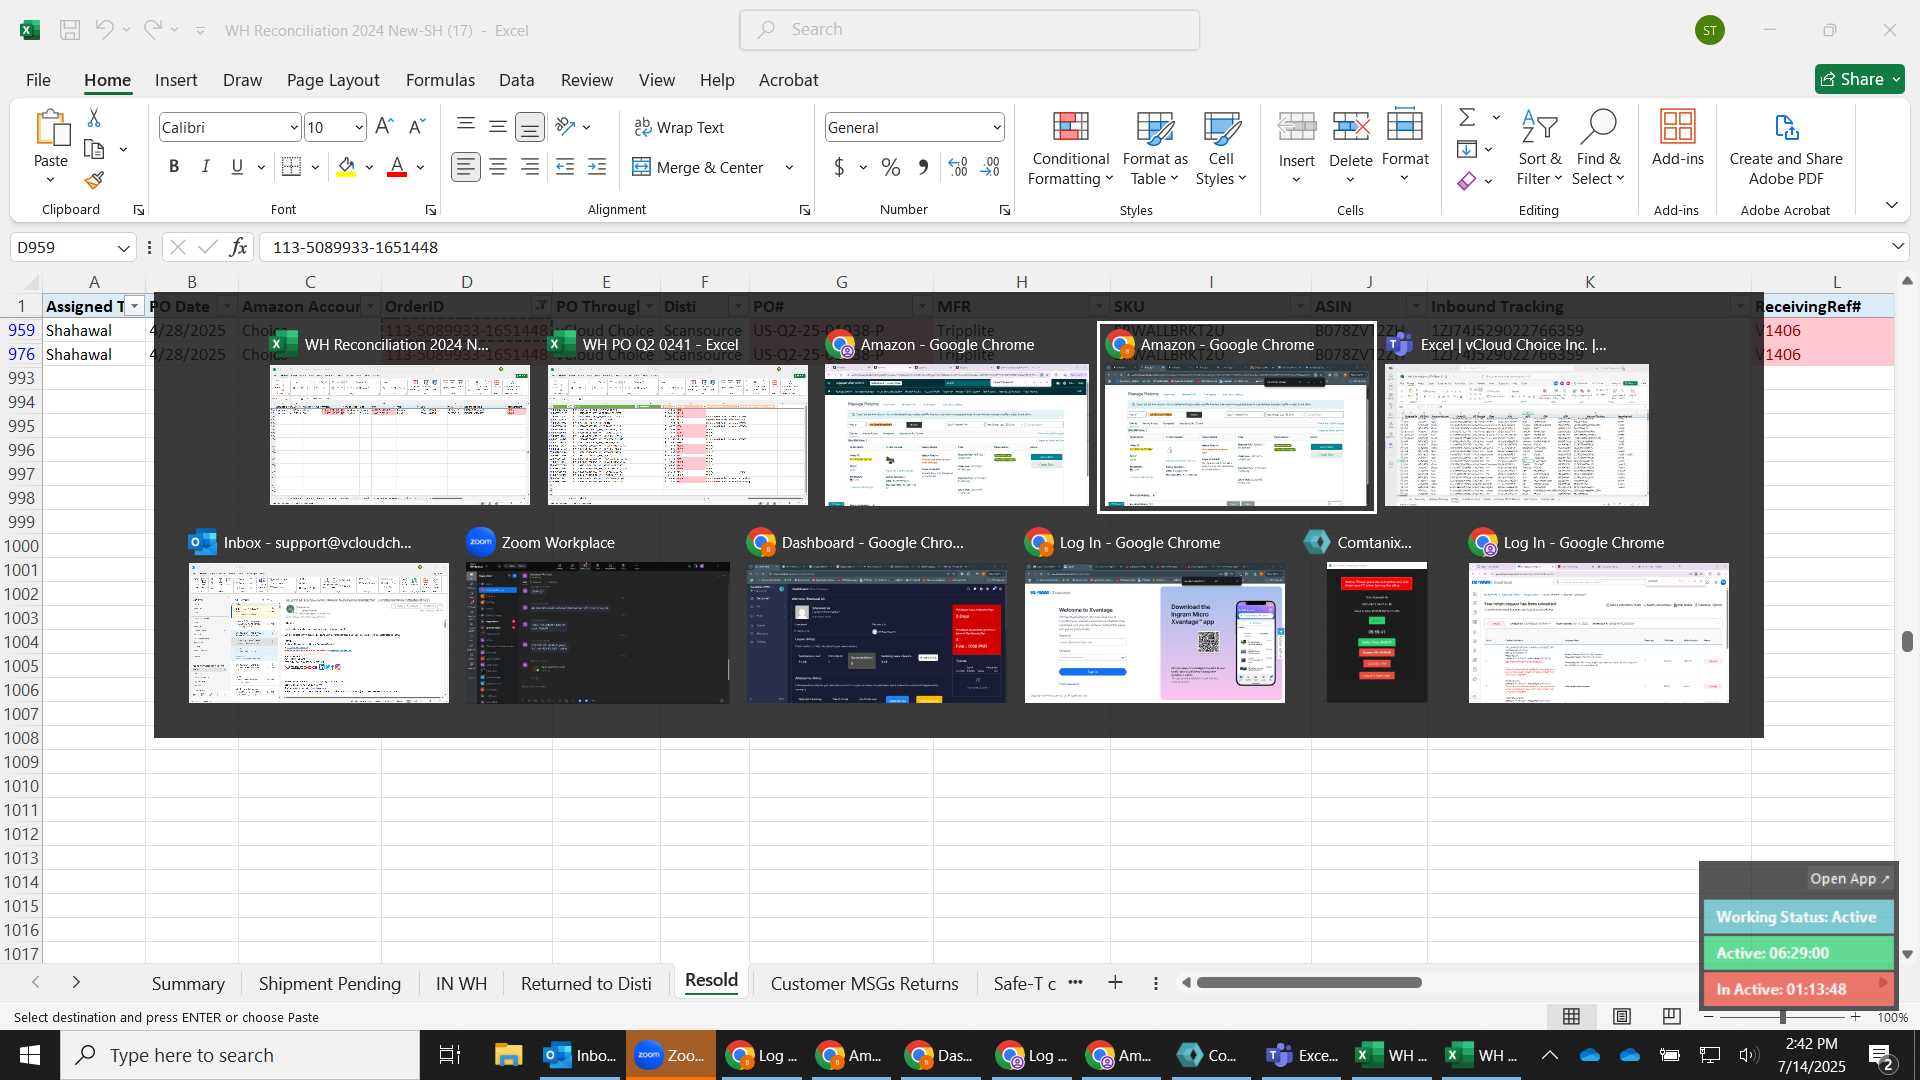This screenshot has height=1080, width=1920.
Task: Switch to the Summary sheet tab
Action: pyautogui.click(x=188, y=983)
